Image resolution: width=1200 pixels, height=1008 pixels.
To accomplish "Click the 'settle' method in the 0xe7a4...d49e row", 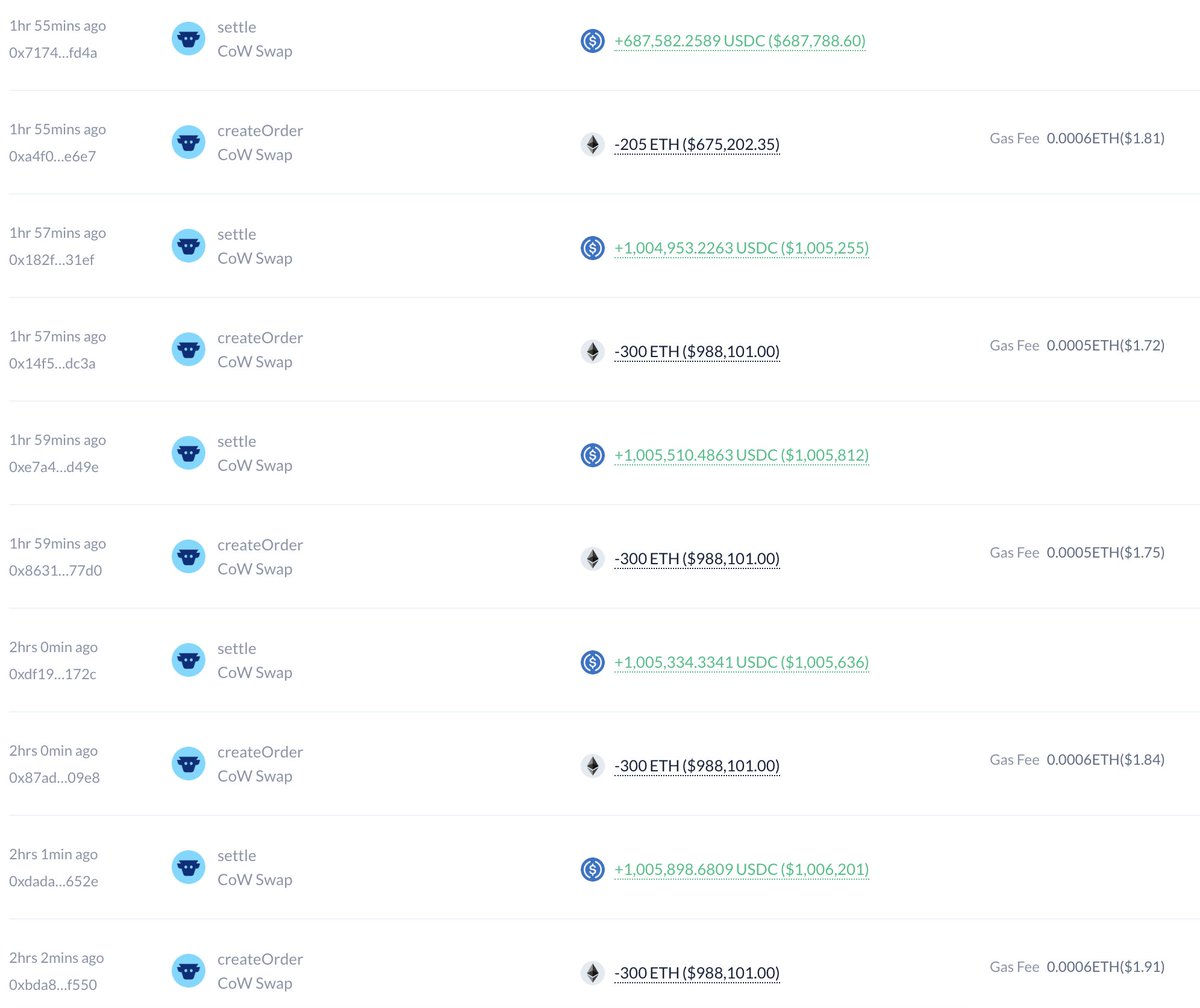I will pyautogui.click(x=237, y=441).
